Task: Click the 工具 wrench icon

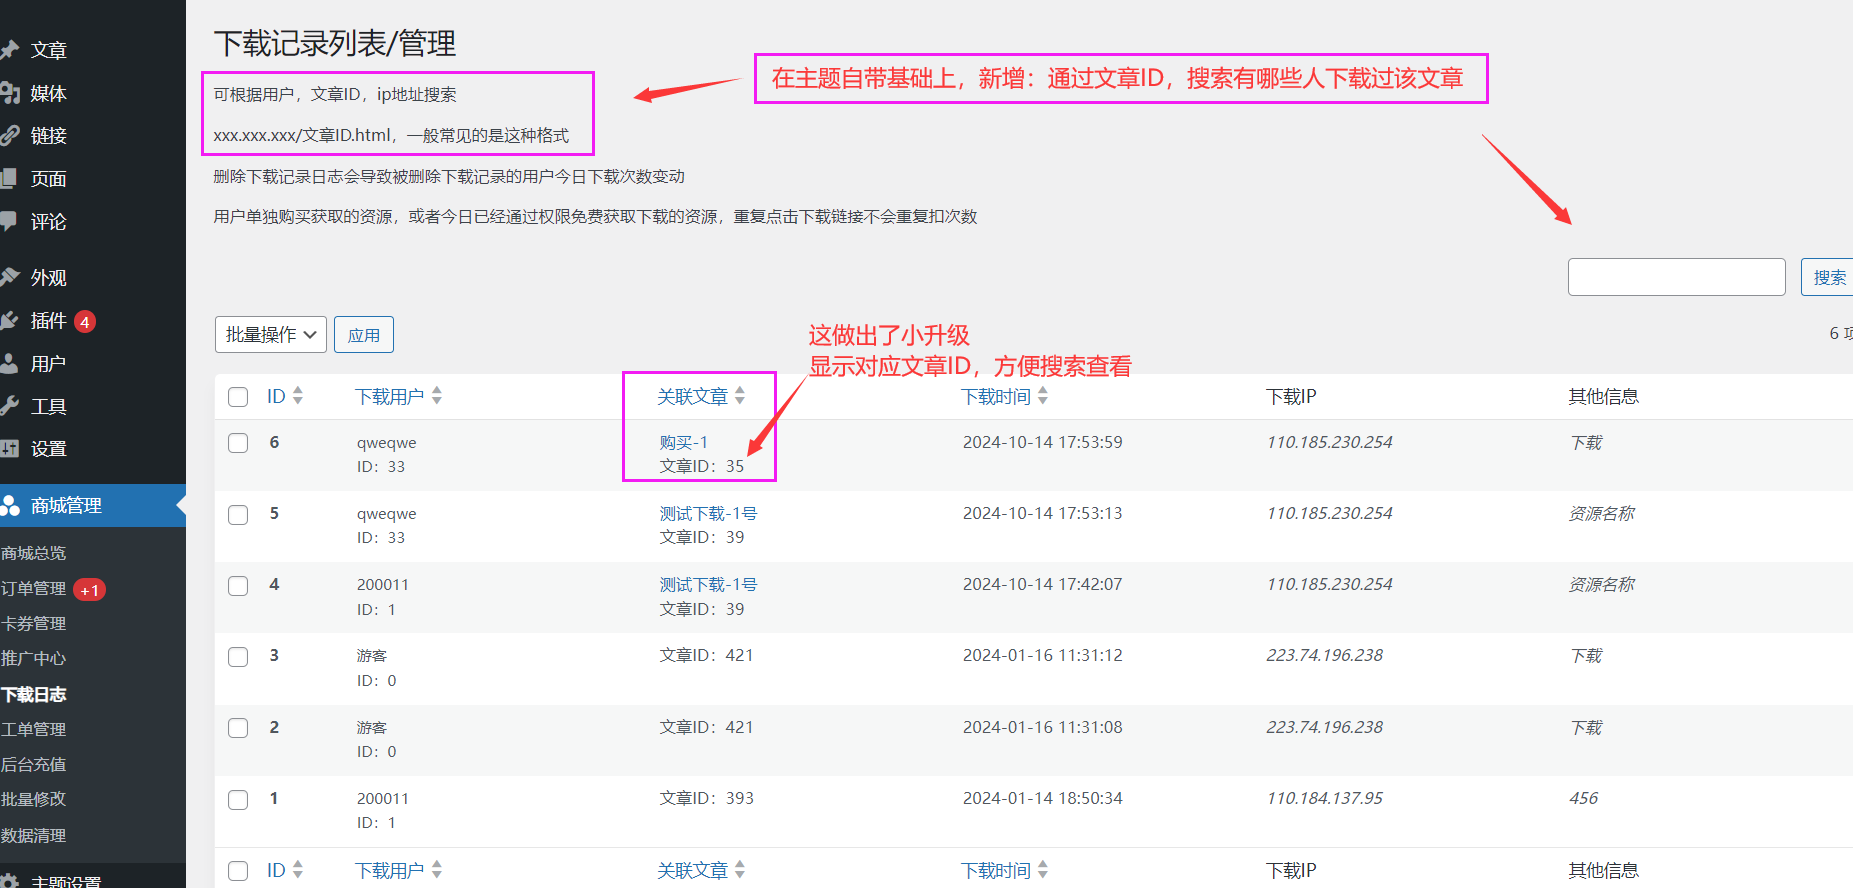Action: point(10,406)
